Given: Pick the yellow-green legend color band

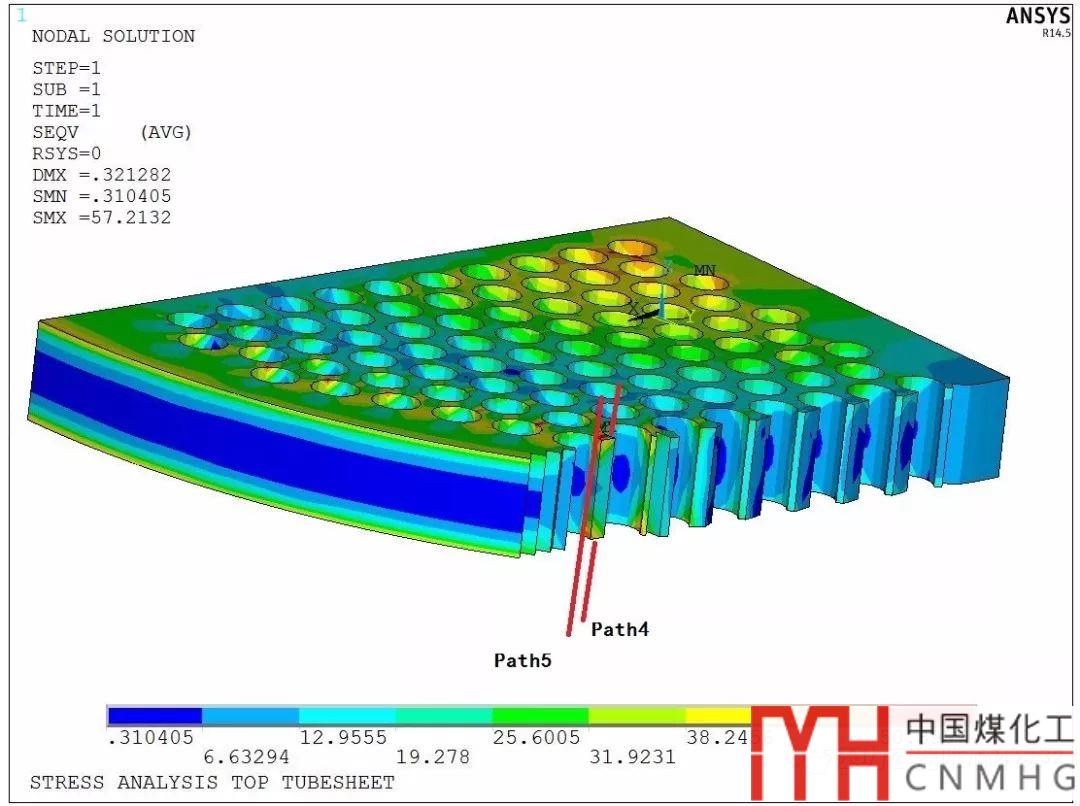Looking at the screenshot, I should pyautogui.click(x=637, y=716).
